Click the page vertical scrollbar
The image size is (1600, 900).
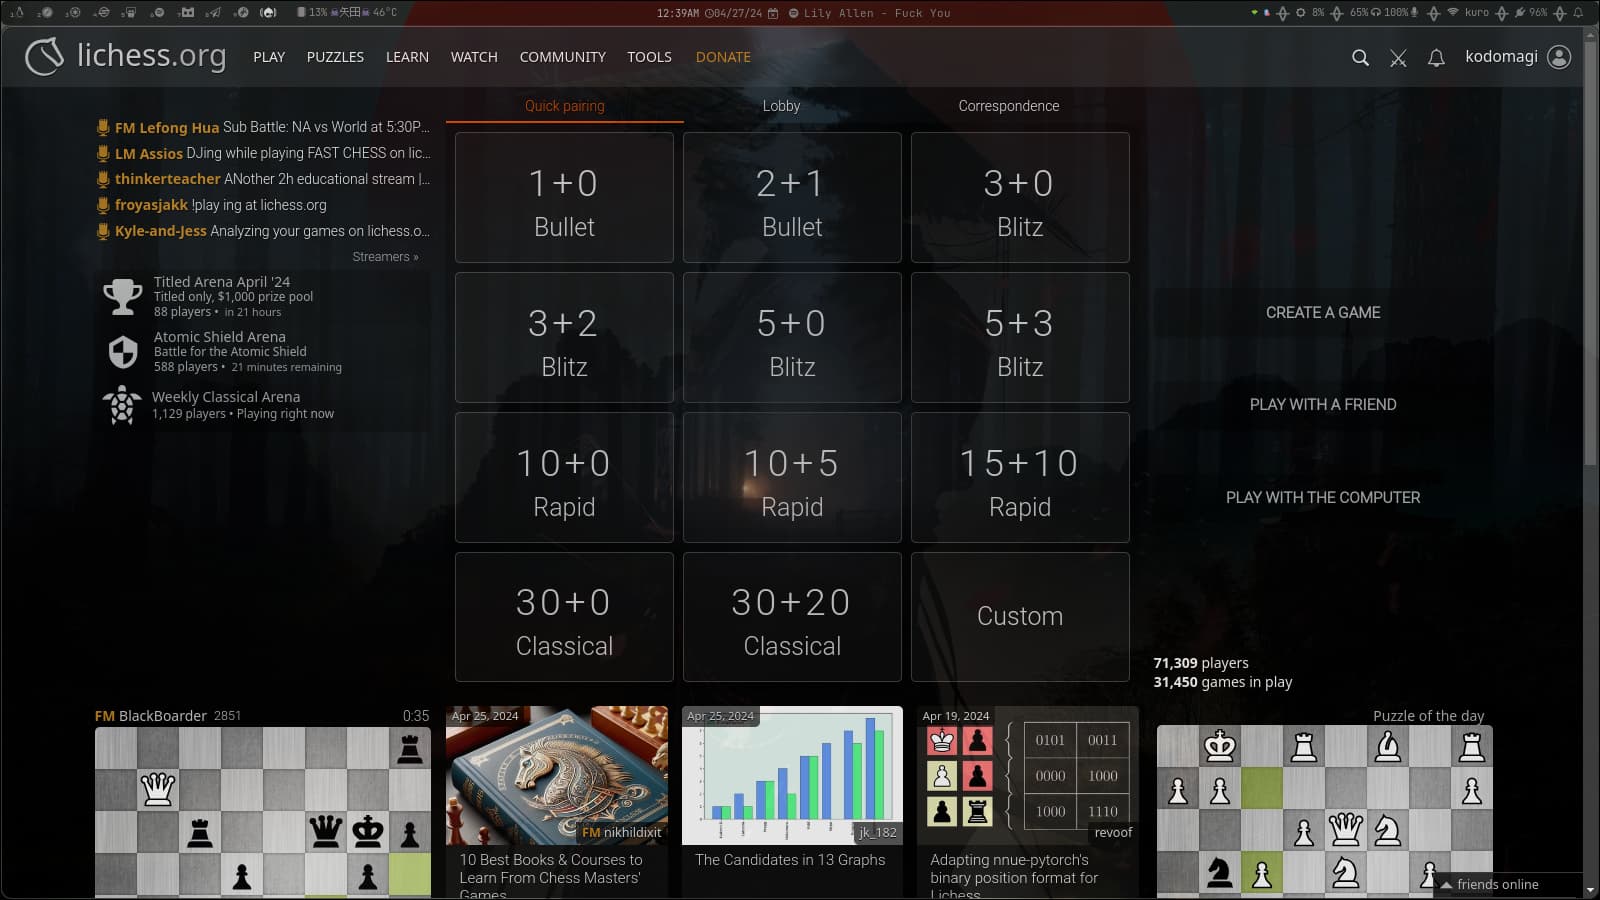1591,300
